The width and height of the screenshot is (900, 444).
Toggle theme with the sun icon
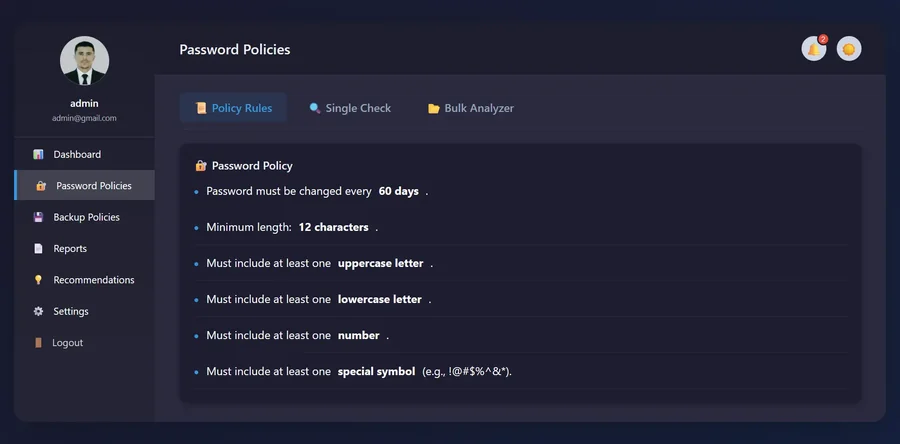[848, 49]
